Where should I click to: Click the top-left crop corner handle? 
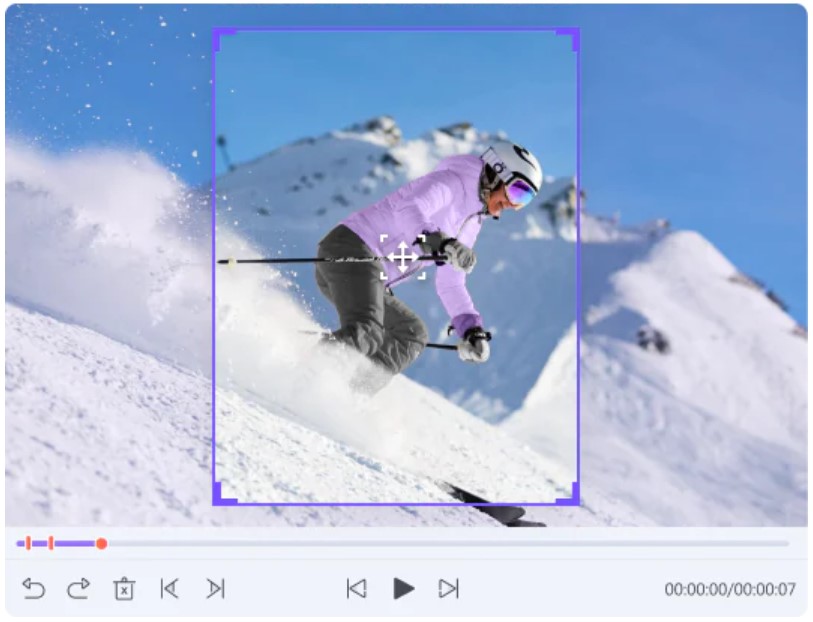coord(224,39)
